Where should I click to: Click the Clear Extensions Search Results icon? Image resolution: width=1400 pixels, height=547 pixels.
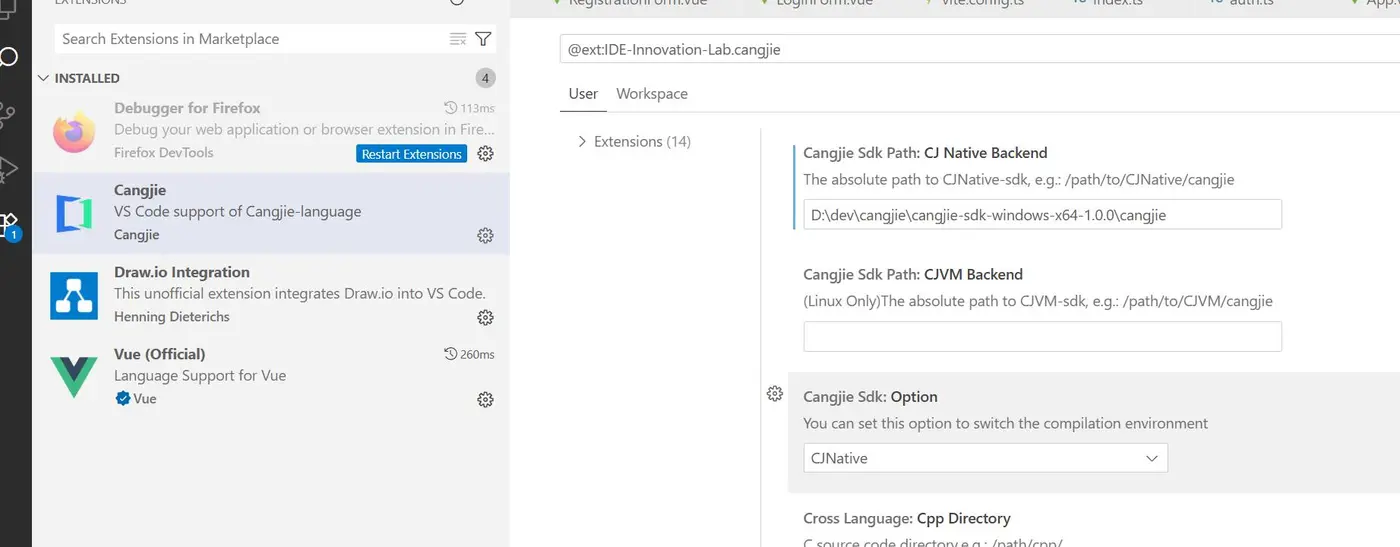(x=458, y=39)
